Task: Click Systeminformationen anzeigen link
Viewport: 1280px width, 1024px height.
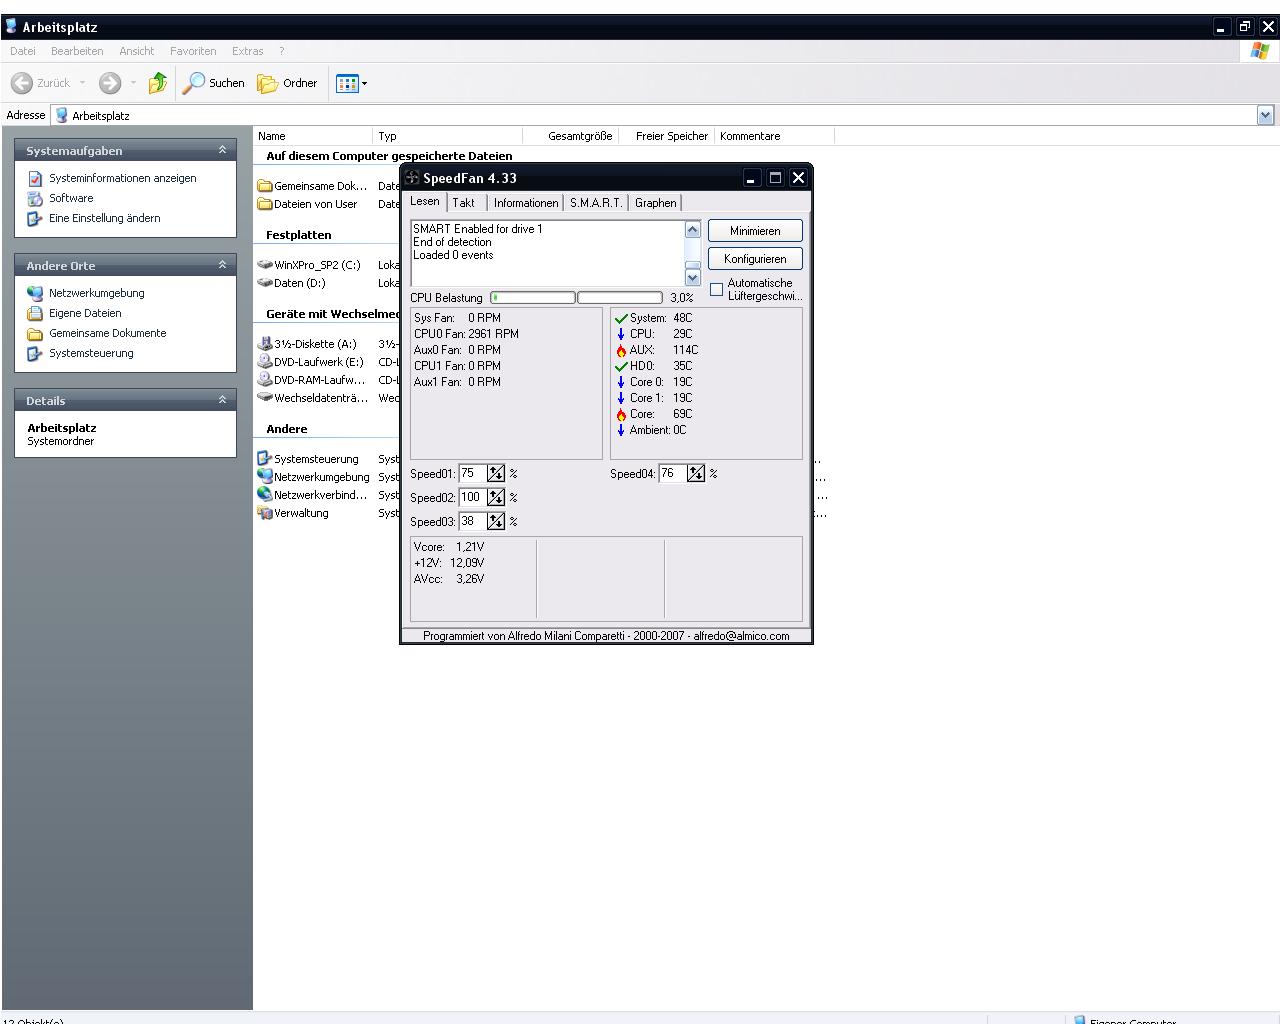Action: (x=122, y=178)
